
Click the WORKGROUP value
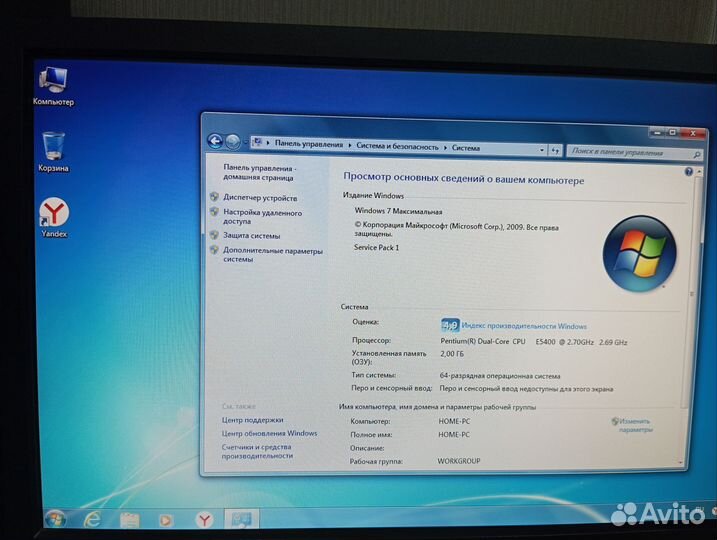click(x=459, y=461)
